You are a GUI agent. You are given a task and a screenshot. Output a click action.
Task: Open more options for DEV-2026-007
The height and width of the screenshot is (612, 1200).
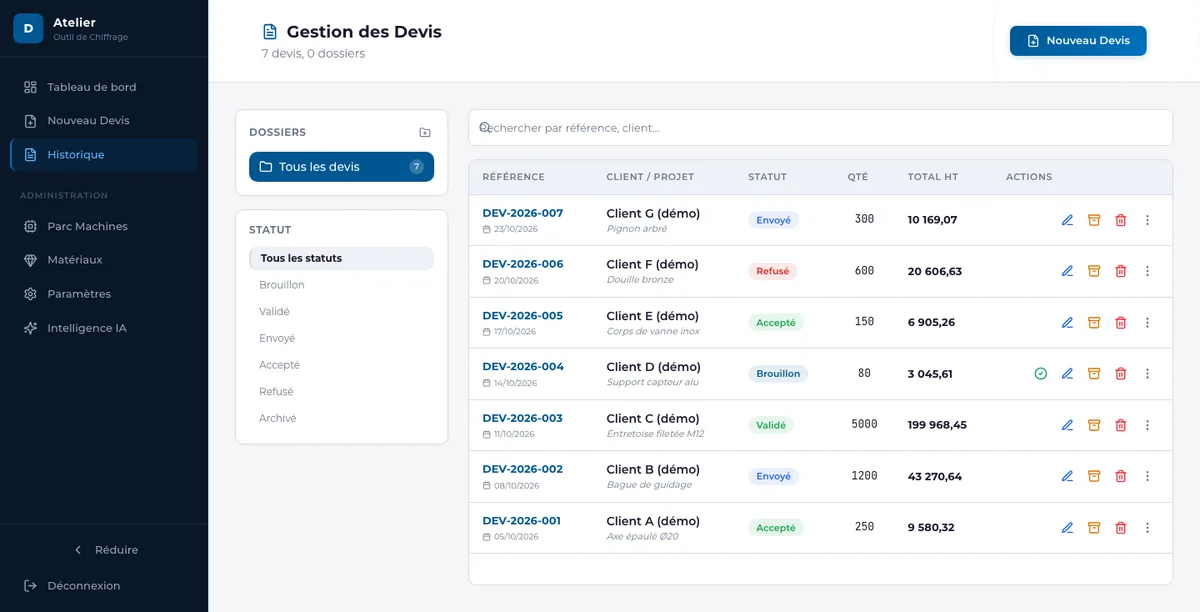[1147, 220]
